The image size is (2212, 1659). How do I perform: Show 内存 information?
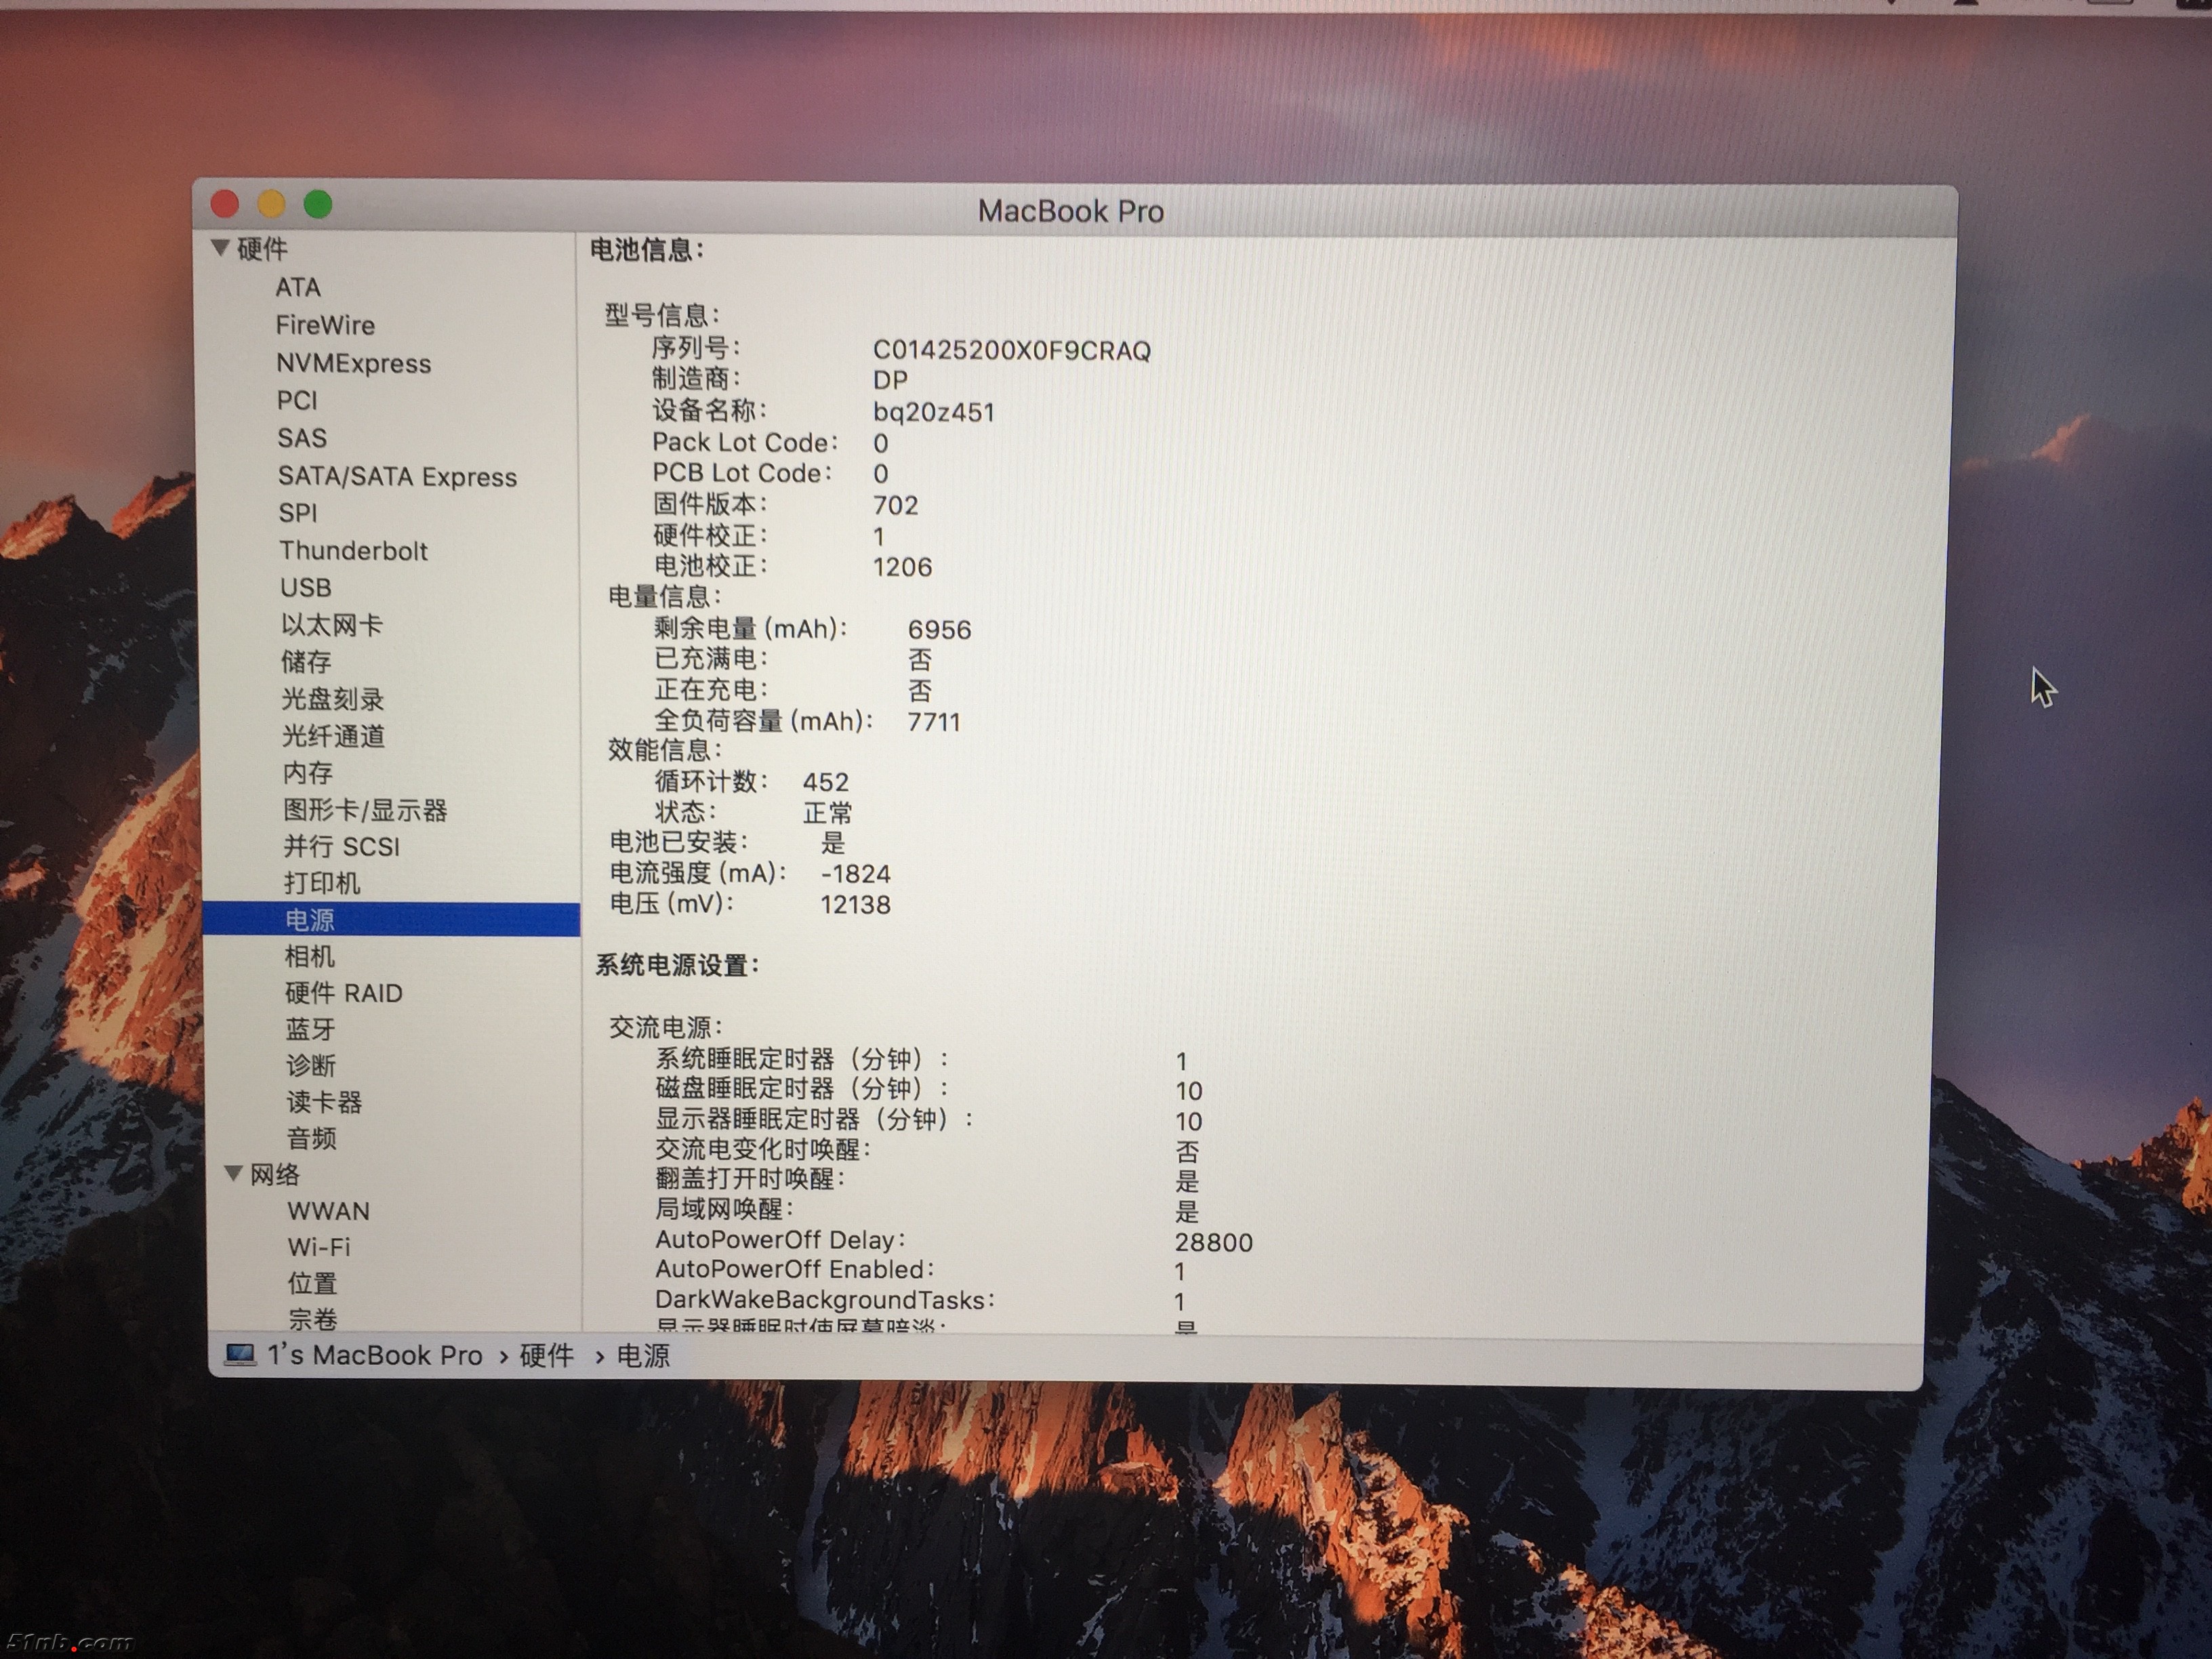(308, 772)
